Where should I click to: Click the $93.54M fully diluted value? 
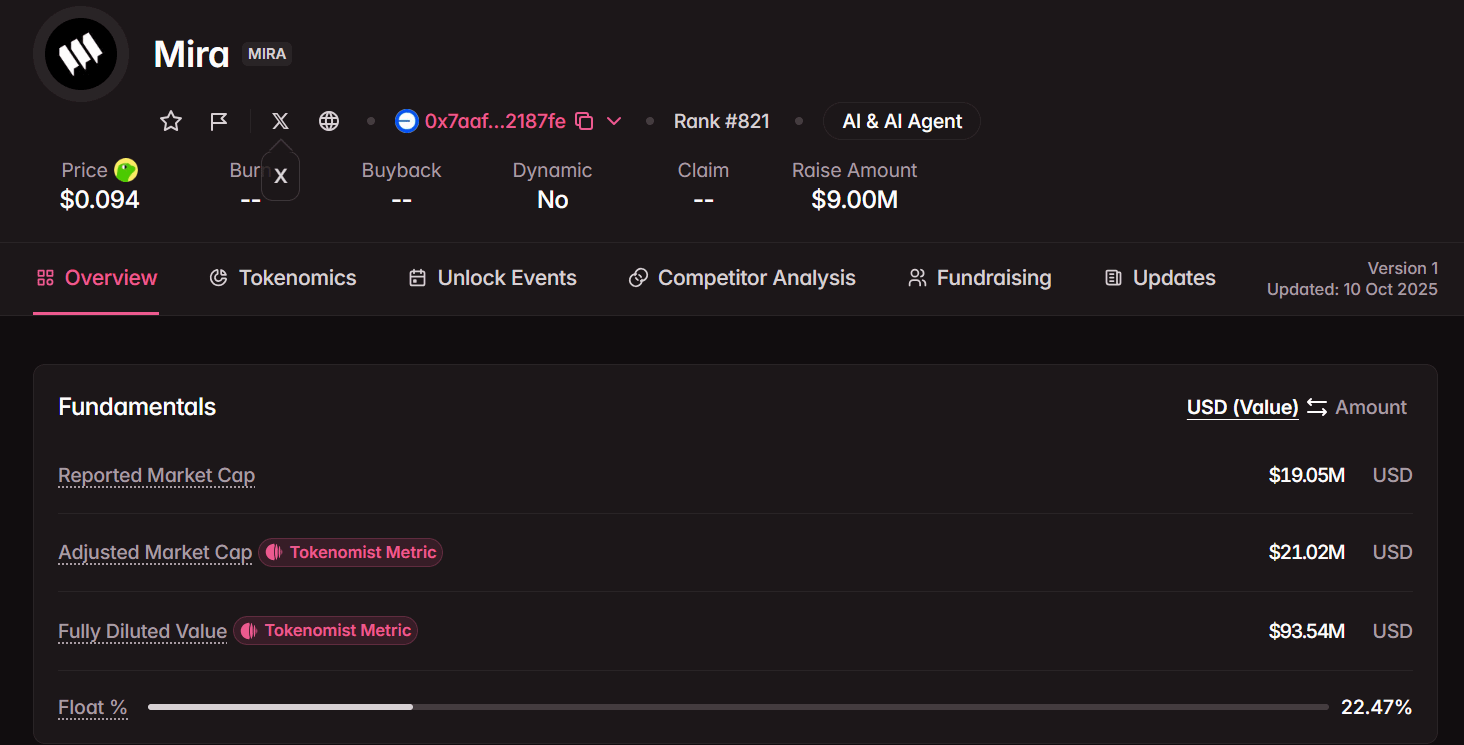point(1307,631)
